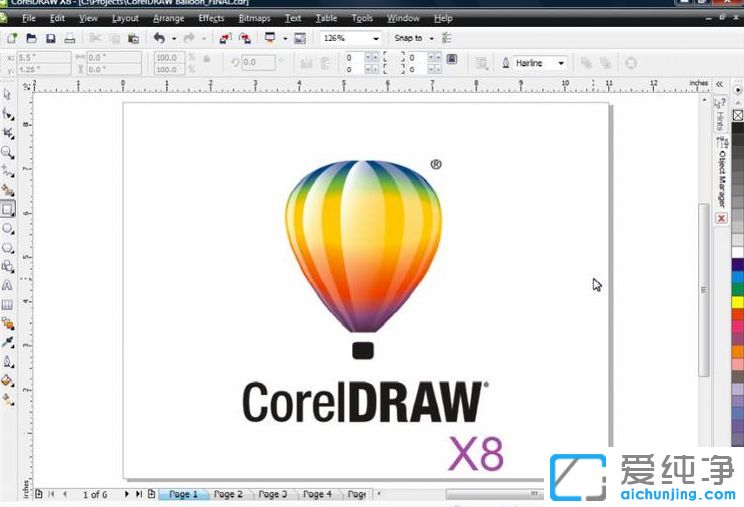
Task: Click the Import icon
Action: click(225, 38)
